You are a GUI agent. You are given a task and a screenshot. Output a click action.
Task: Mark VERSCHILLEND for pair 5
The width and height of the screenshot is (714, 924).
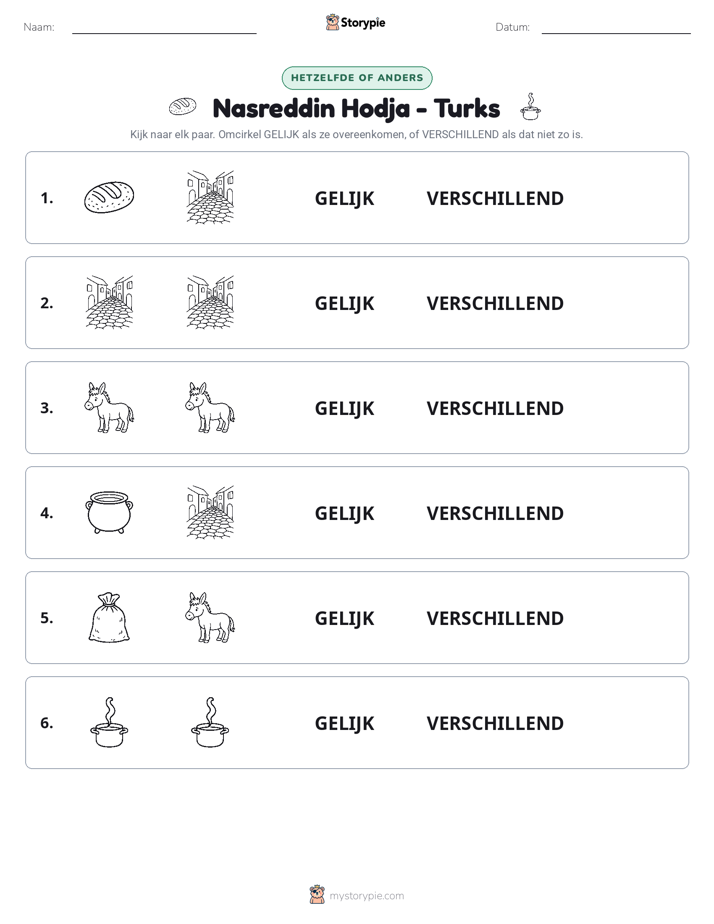click(x=495, y=618)
